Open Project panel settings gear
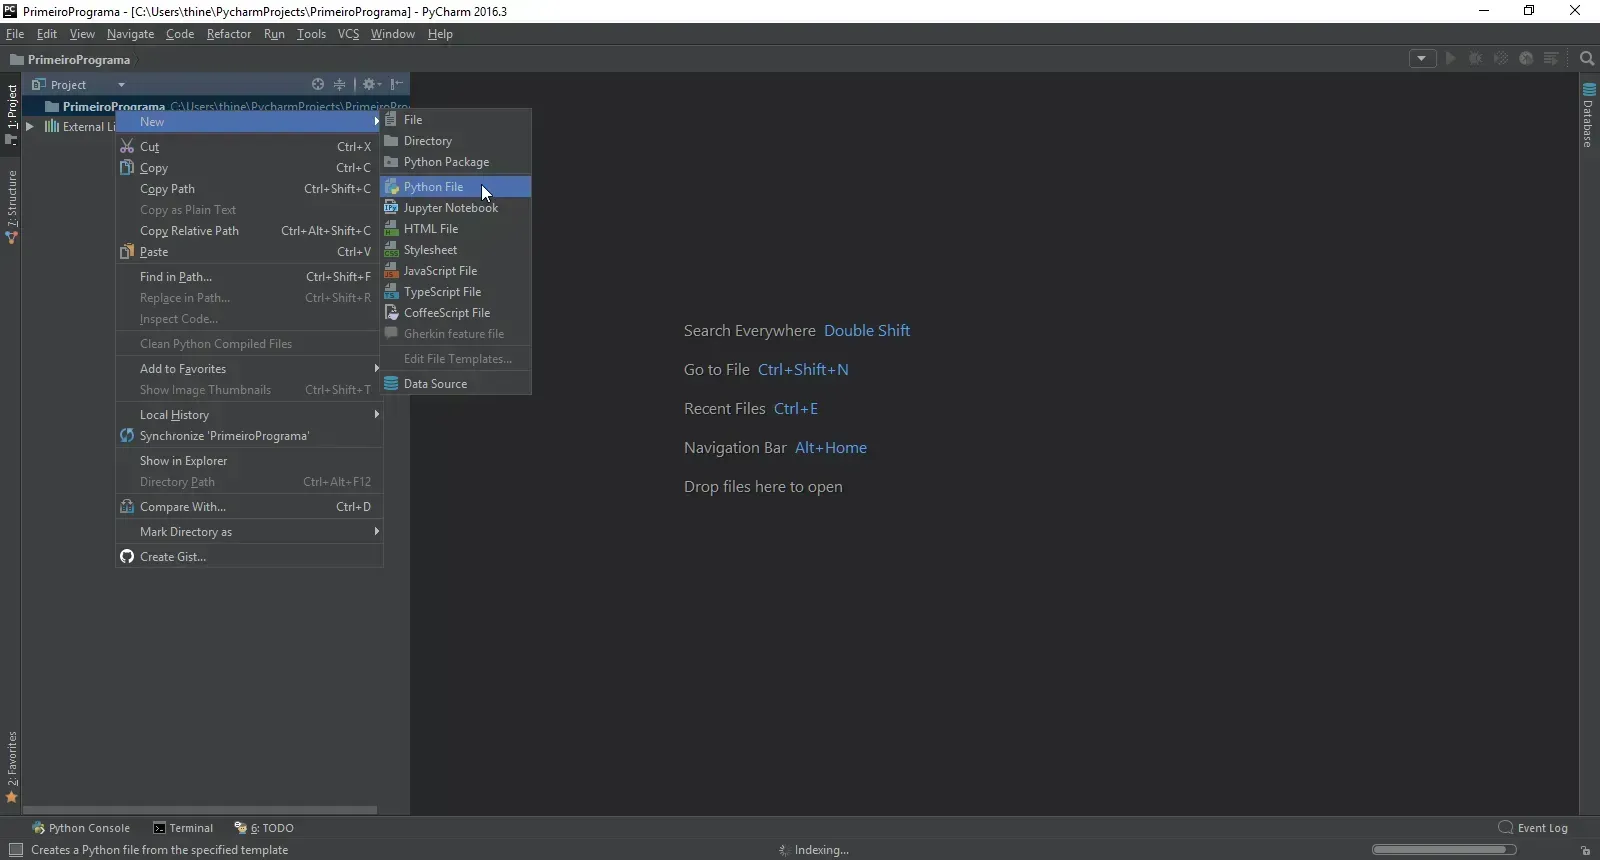Image resolution: width=1600 pixels, height=860 pixels. [x=371, y=84]
